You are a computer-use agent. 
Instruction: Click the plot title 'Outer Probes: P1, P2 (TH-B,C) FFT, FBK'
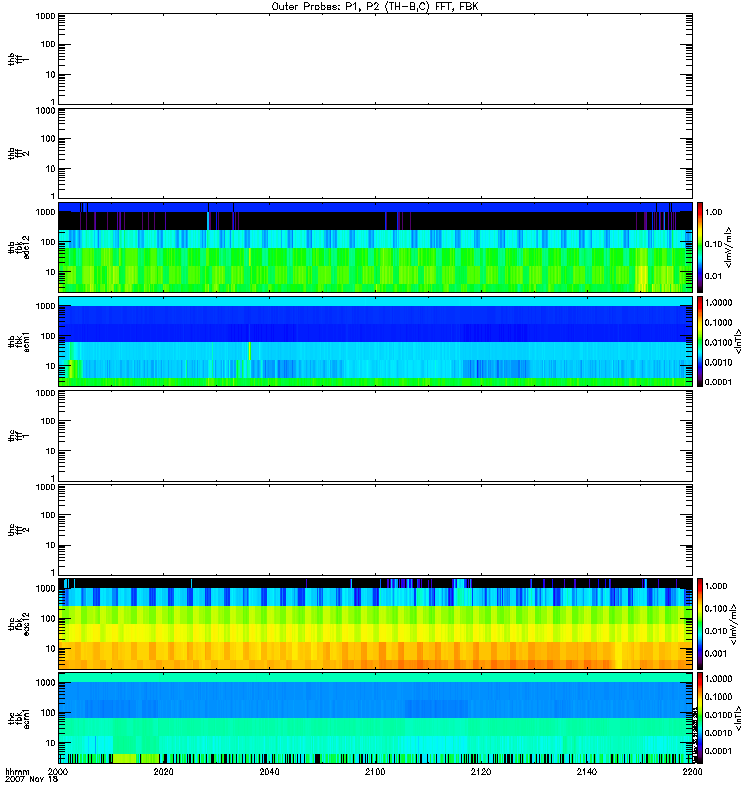(x=375, y=7)
